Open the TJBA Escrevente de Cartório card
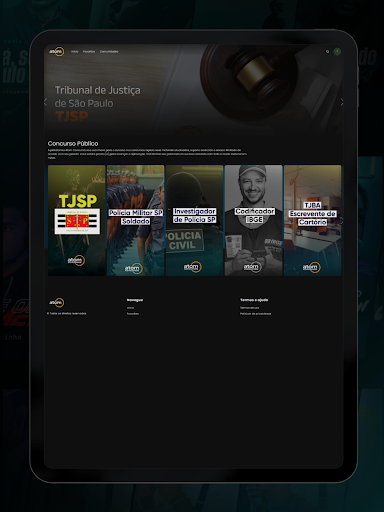The image size is (384, 512). tap(312, 220)
